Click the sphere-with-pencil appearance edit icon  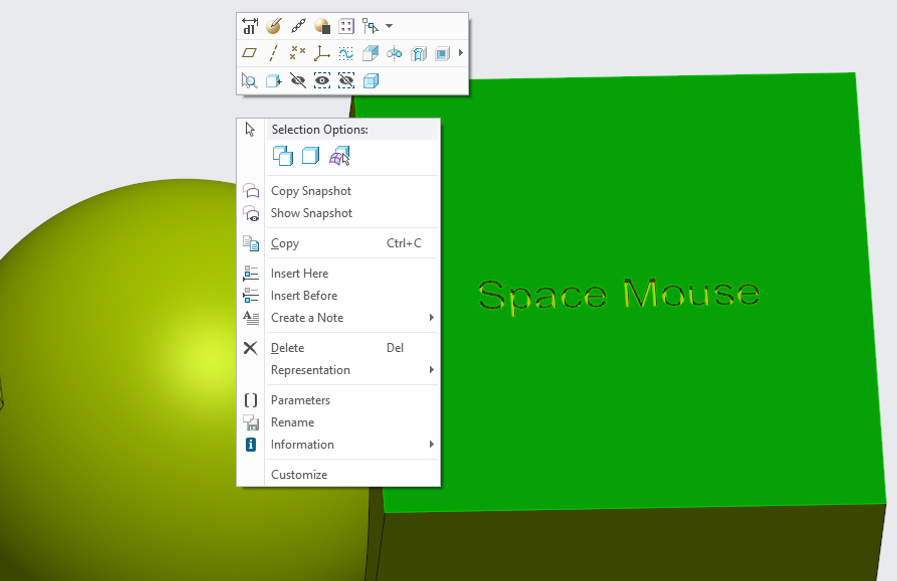click(x=273, y=26)
